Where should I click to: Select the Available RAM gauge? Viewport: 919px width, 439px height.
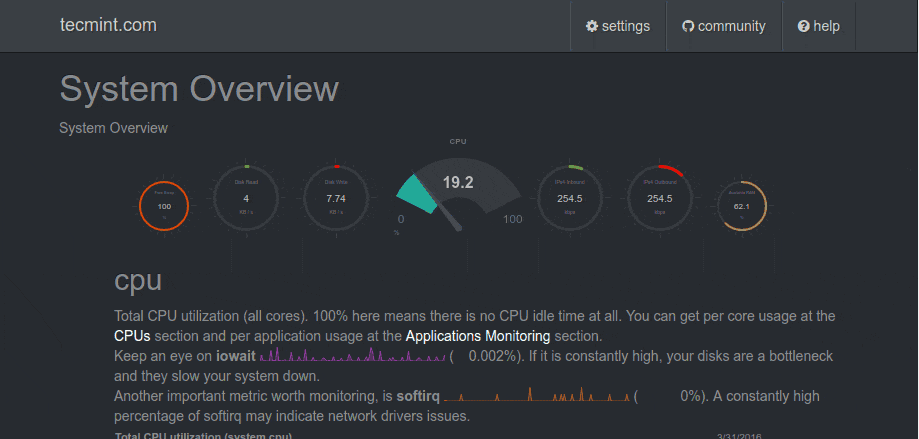(x=742, y=206)
